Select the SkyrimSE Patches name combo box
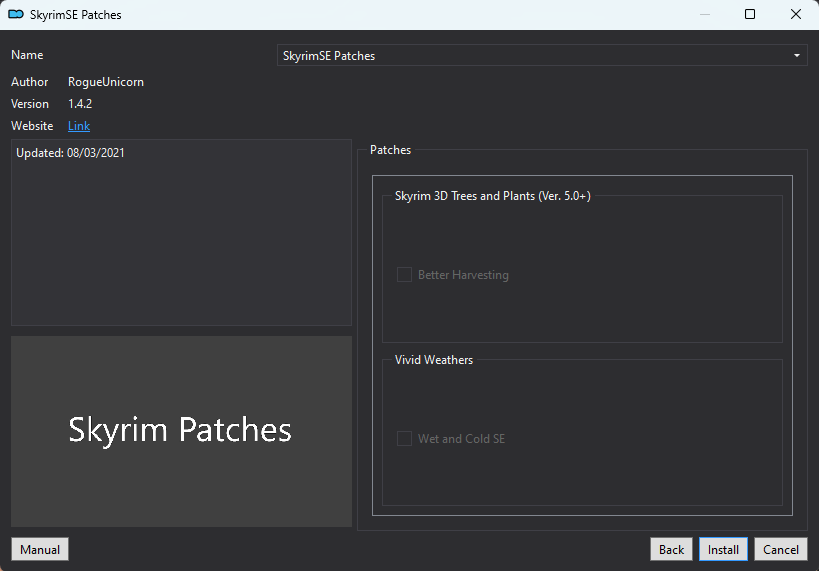The image size is (819, 571). 542,55
